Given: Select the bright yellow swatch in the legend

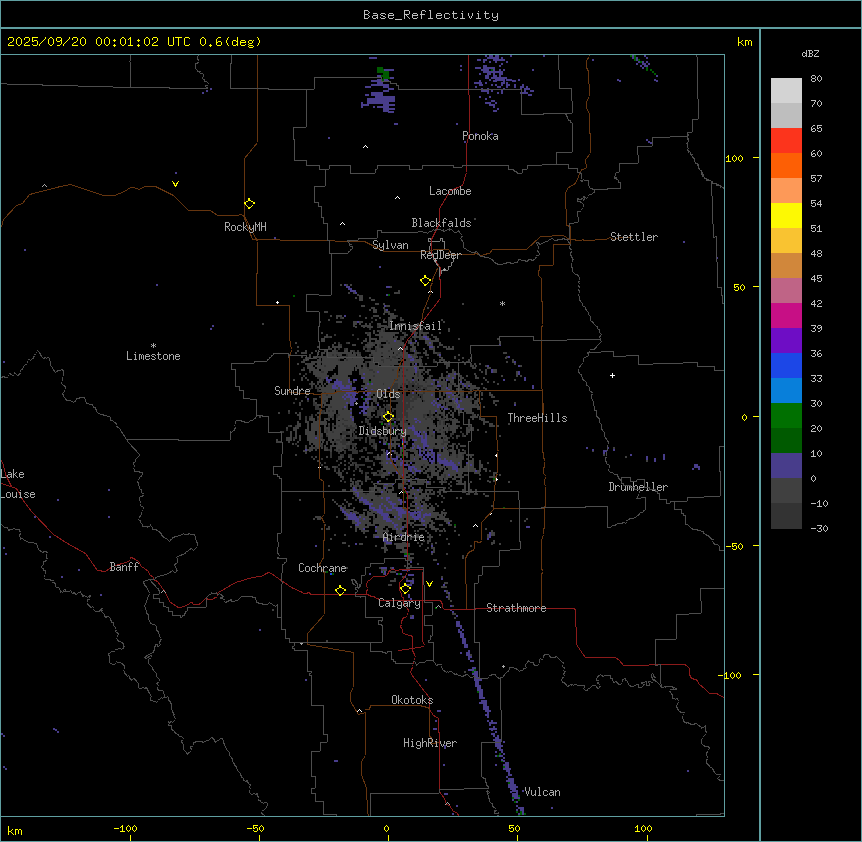Looking at the screenshot, I should pos(786,215).
